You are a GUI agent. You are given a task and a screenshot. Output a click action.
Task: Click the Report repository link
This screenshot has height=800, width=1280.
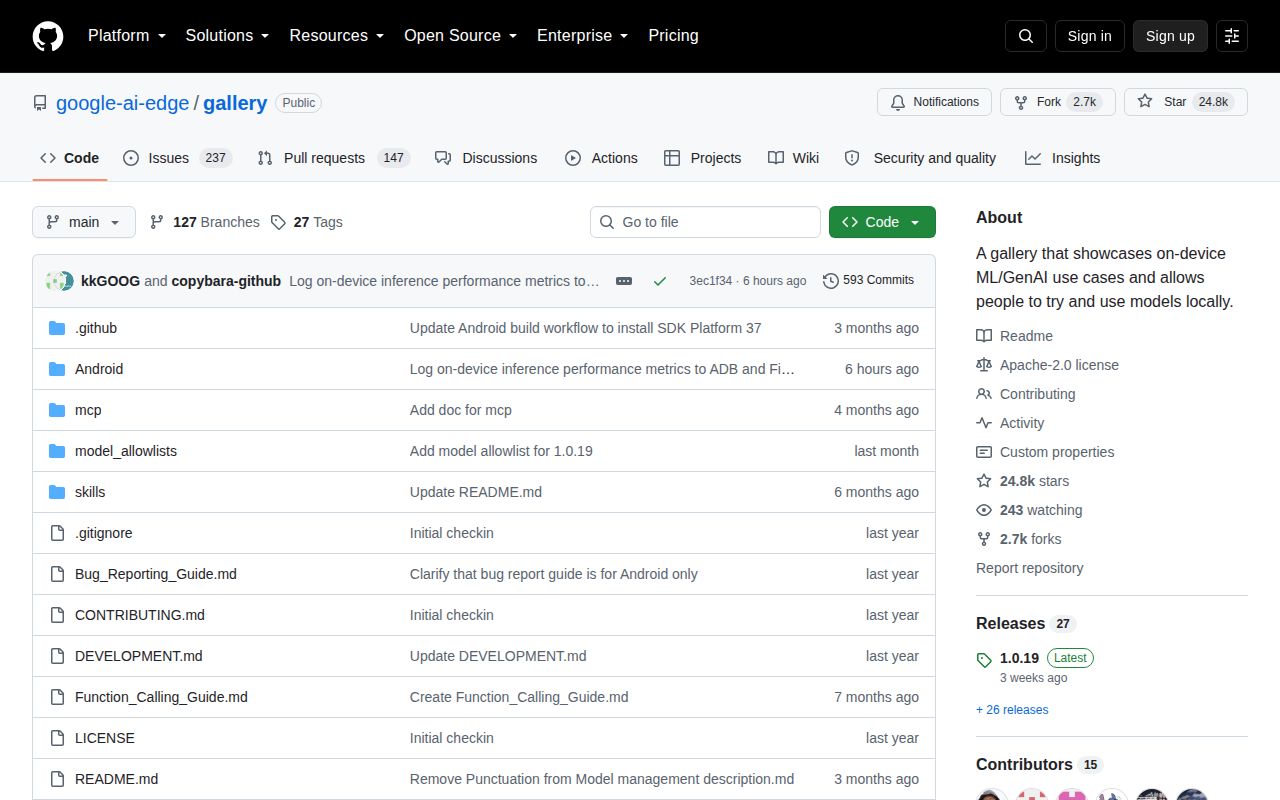tap(1029, 568)
